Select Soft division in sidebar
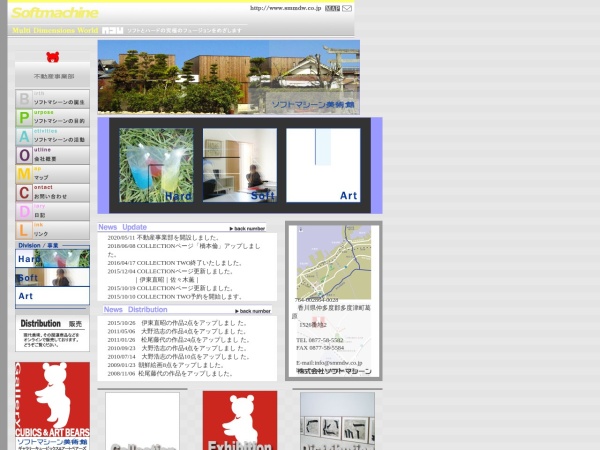600x450 pixels. pos(53,277)
